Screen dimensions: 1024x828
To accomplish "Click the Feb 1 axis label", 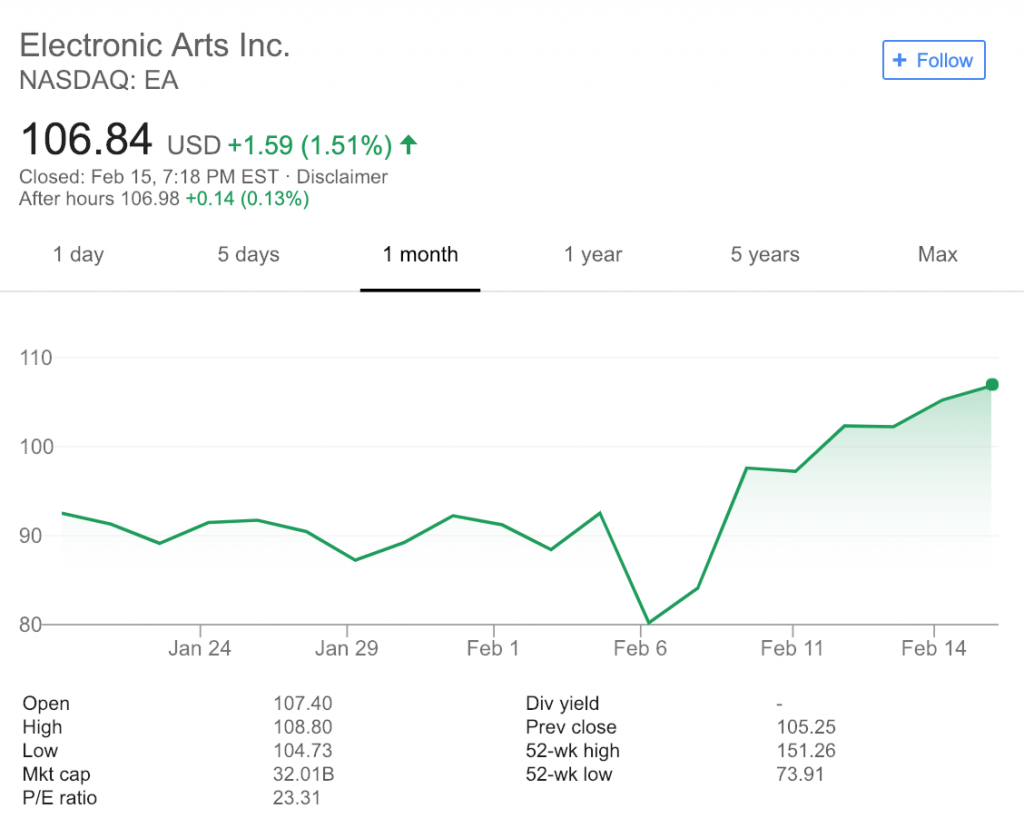I will tap(493, 648).
